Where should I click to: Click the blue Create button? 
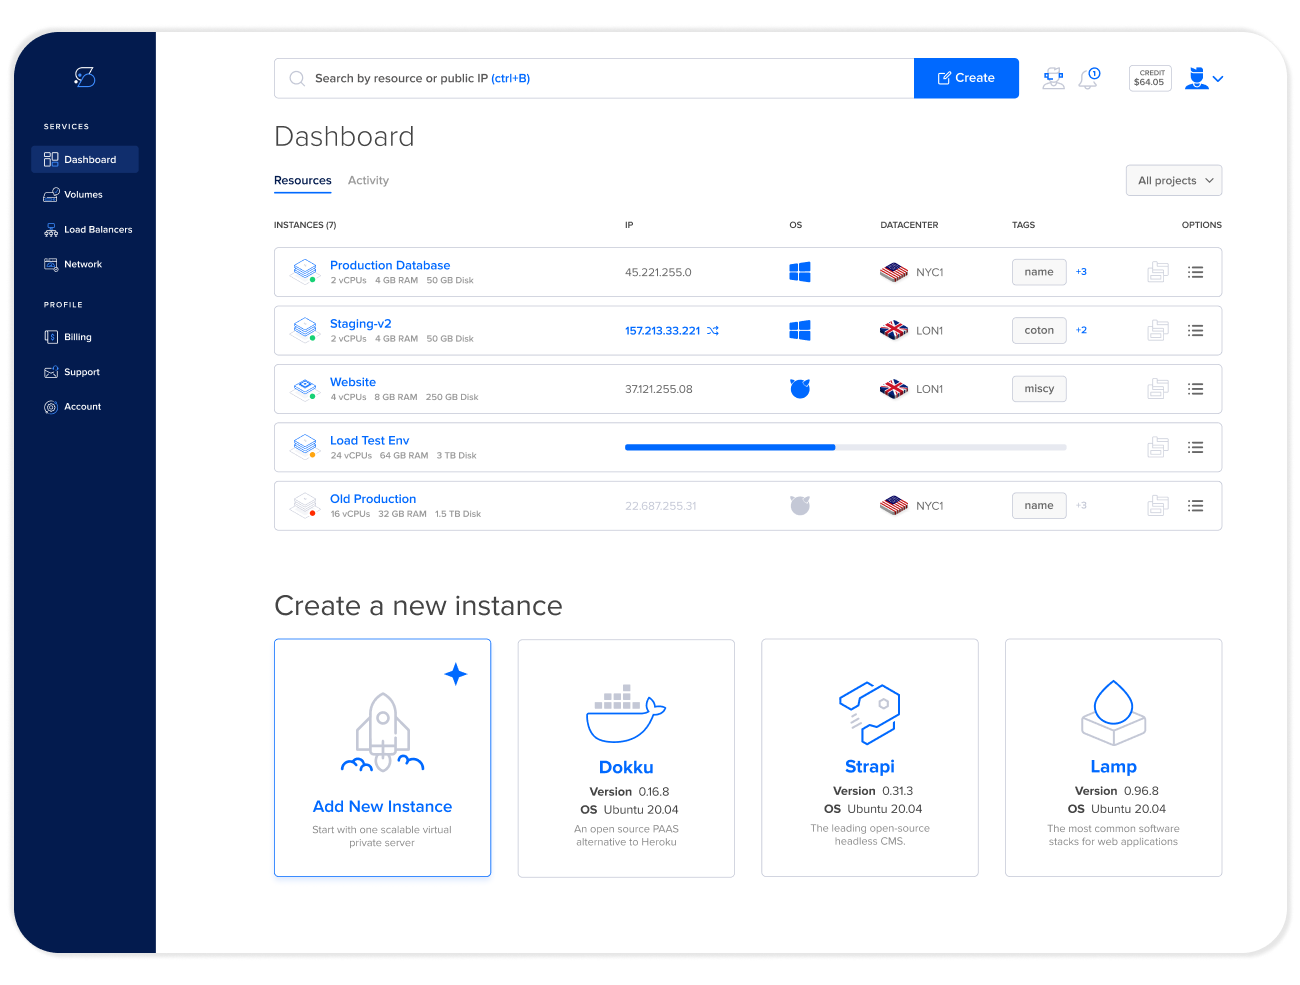coord(966,78)
